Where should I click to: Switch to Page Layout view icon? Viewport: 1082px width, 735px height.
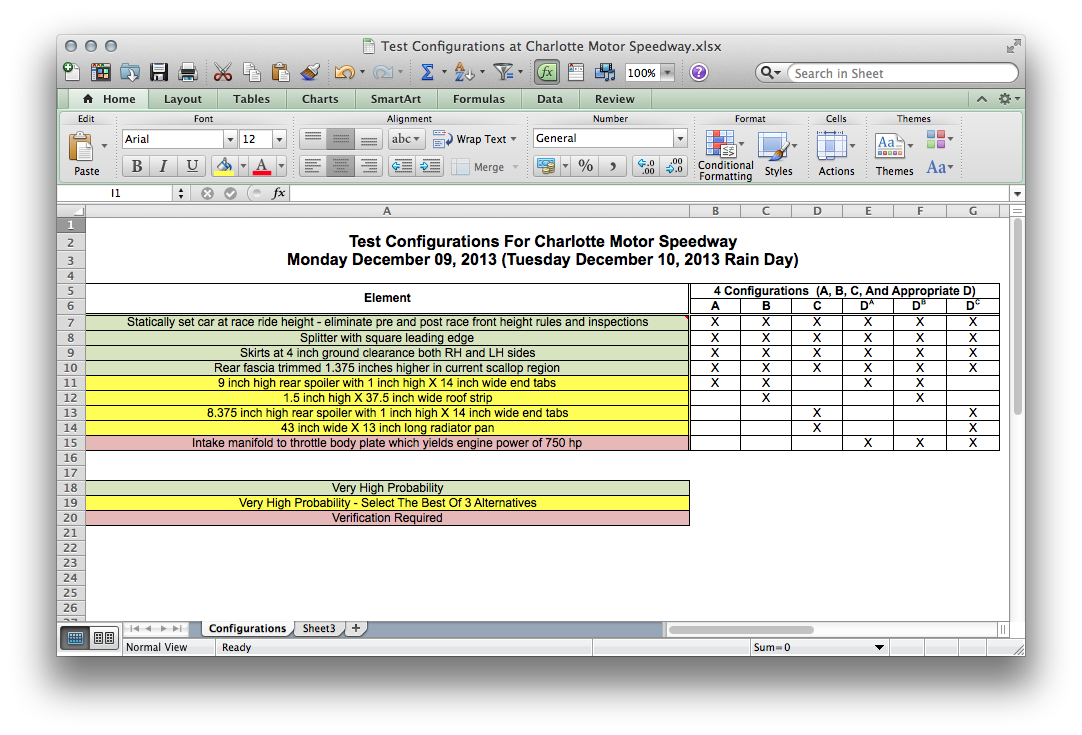point(104,638)
